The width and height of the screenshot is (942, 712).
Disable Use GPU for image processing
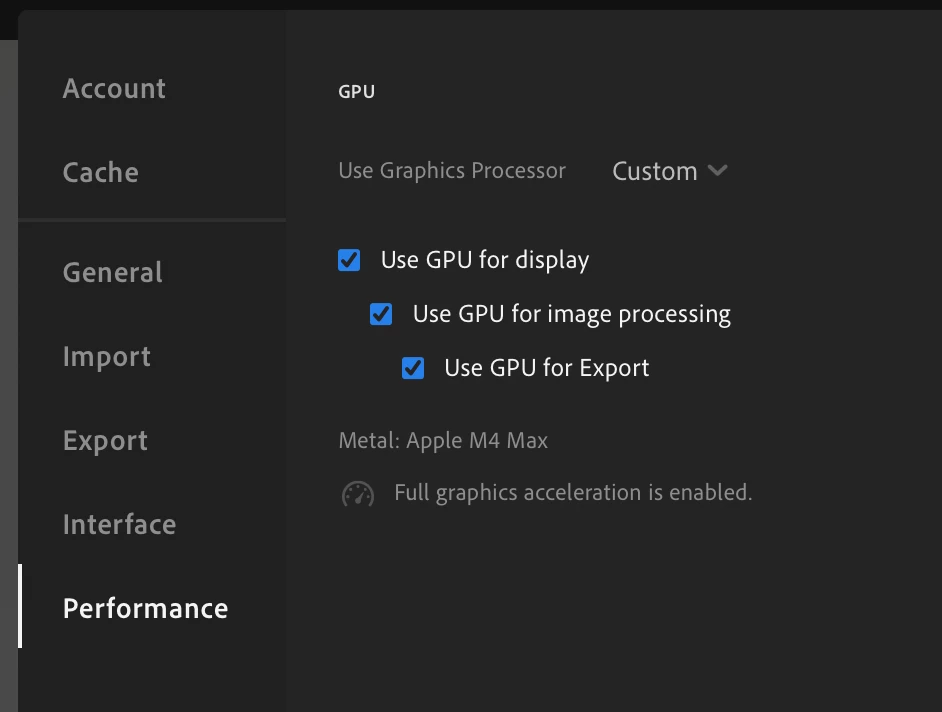click(381, 315)
